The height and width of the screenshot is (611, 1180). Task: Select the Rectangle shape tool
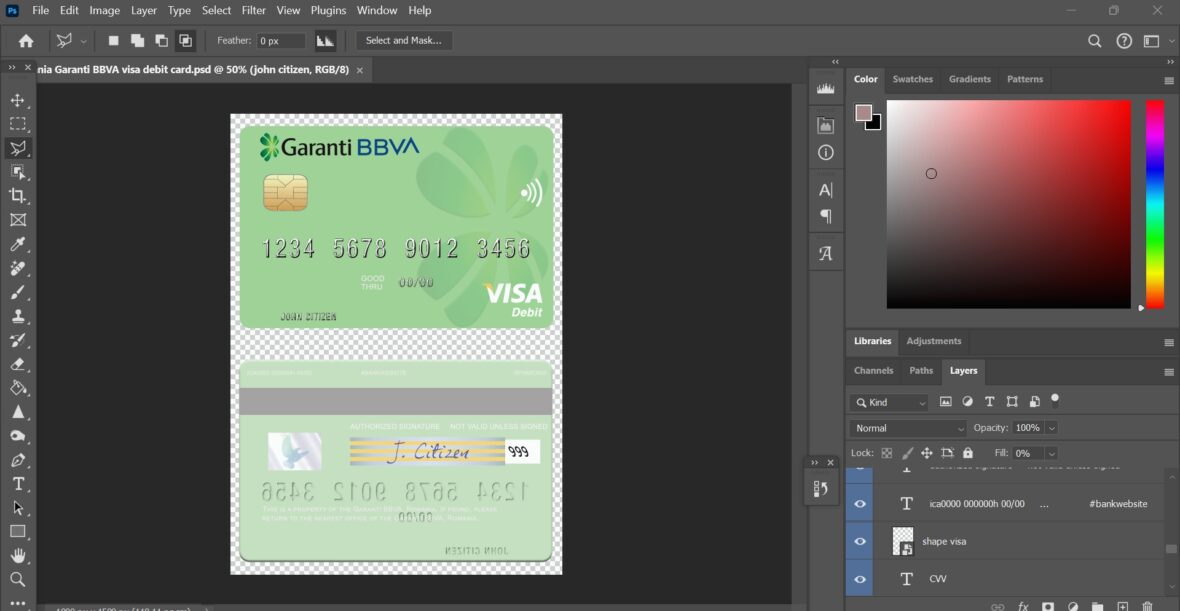18,531
